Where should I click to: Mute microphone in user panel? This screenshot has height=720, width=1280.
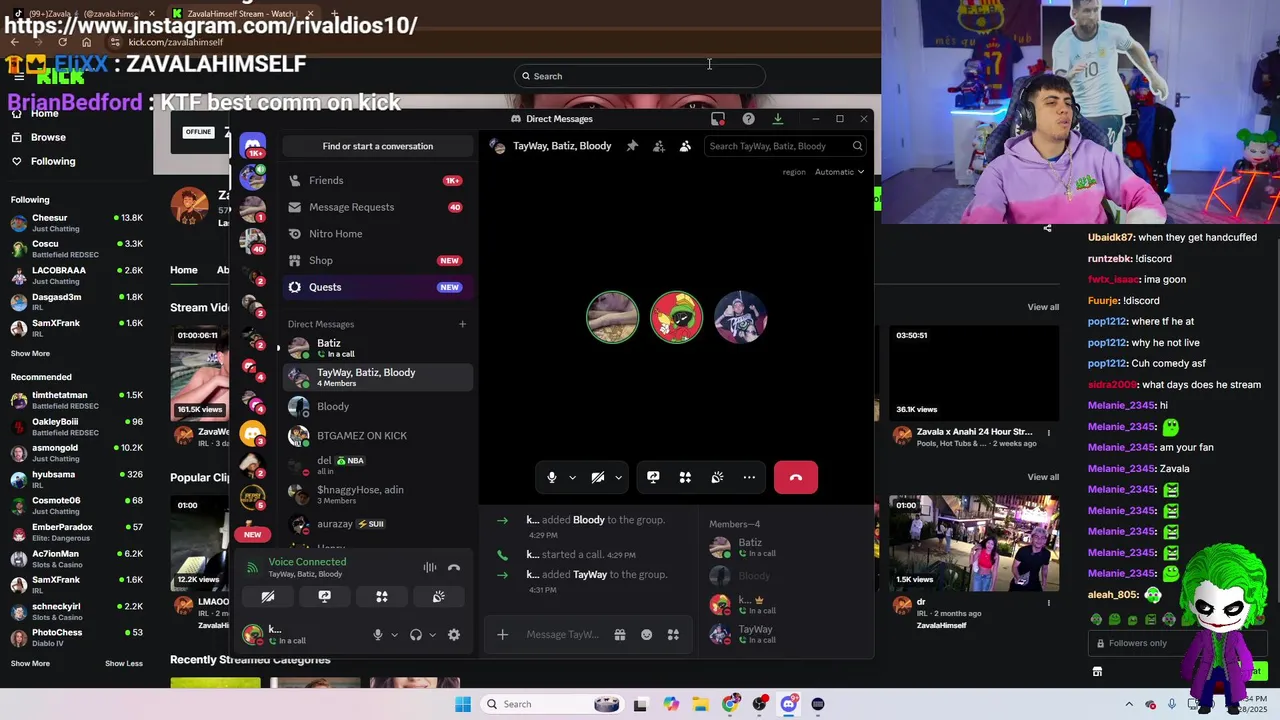coord(378,635)
